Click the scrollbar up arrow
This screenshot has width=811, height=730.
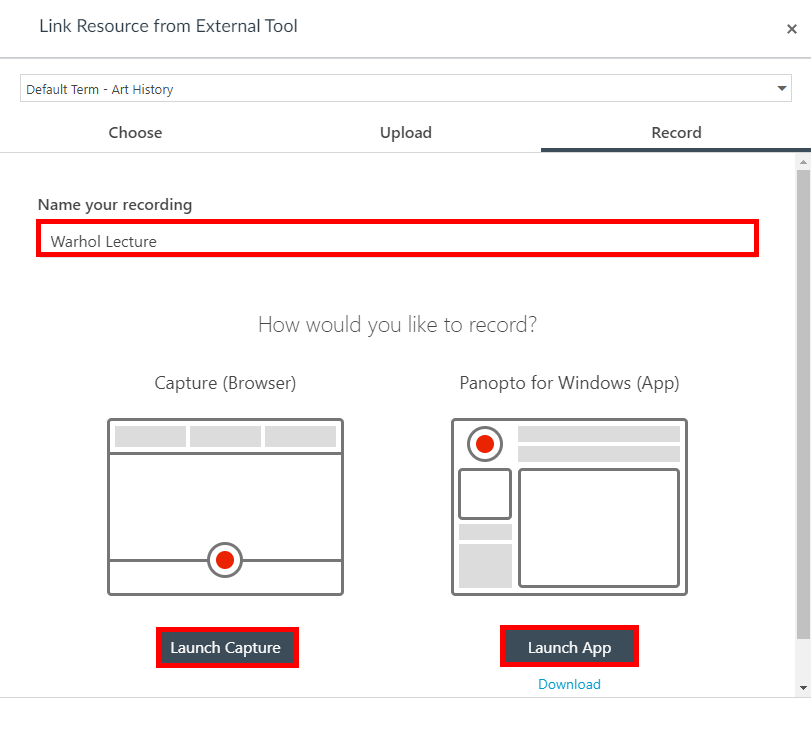(803, 162)
